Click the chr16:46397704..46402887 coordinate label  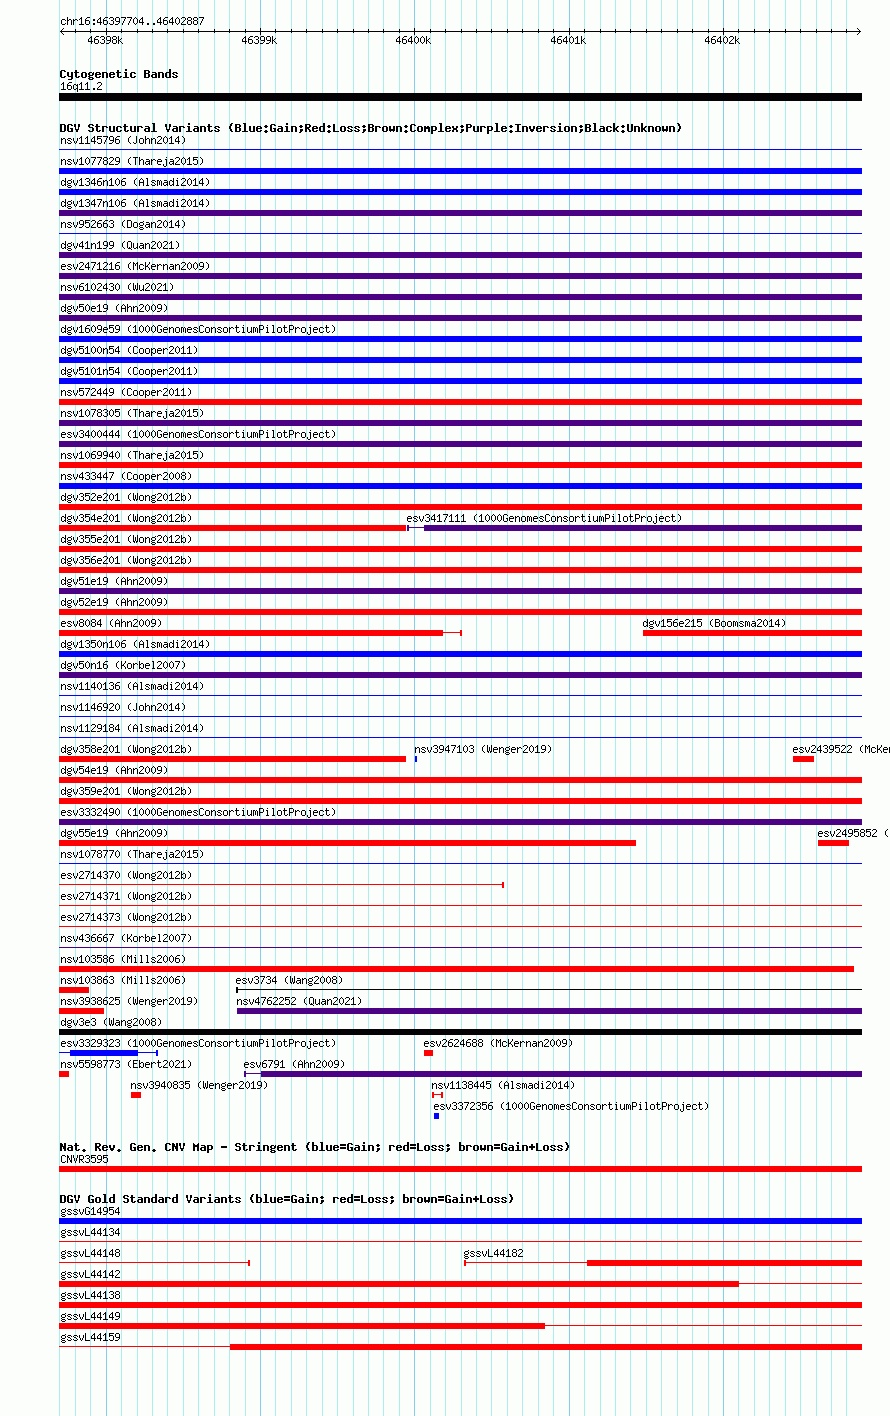(x=132, y=21)
